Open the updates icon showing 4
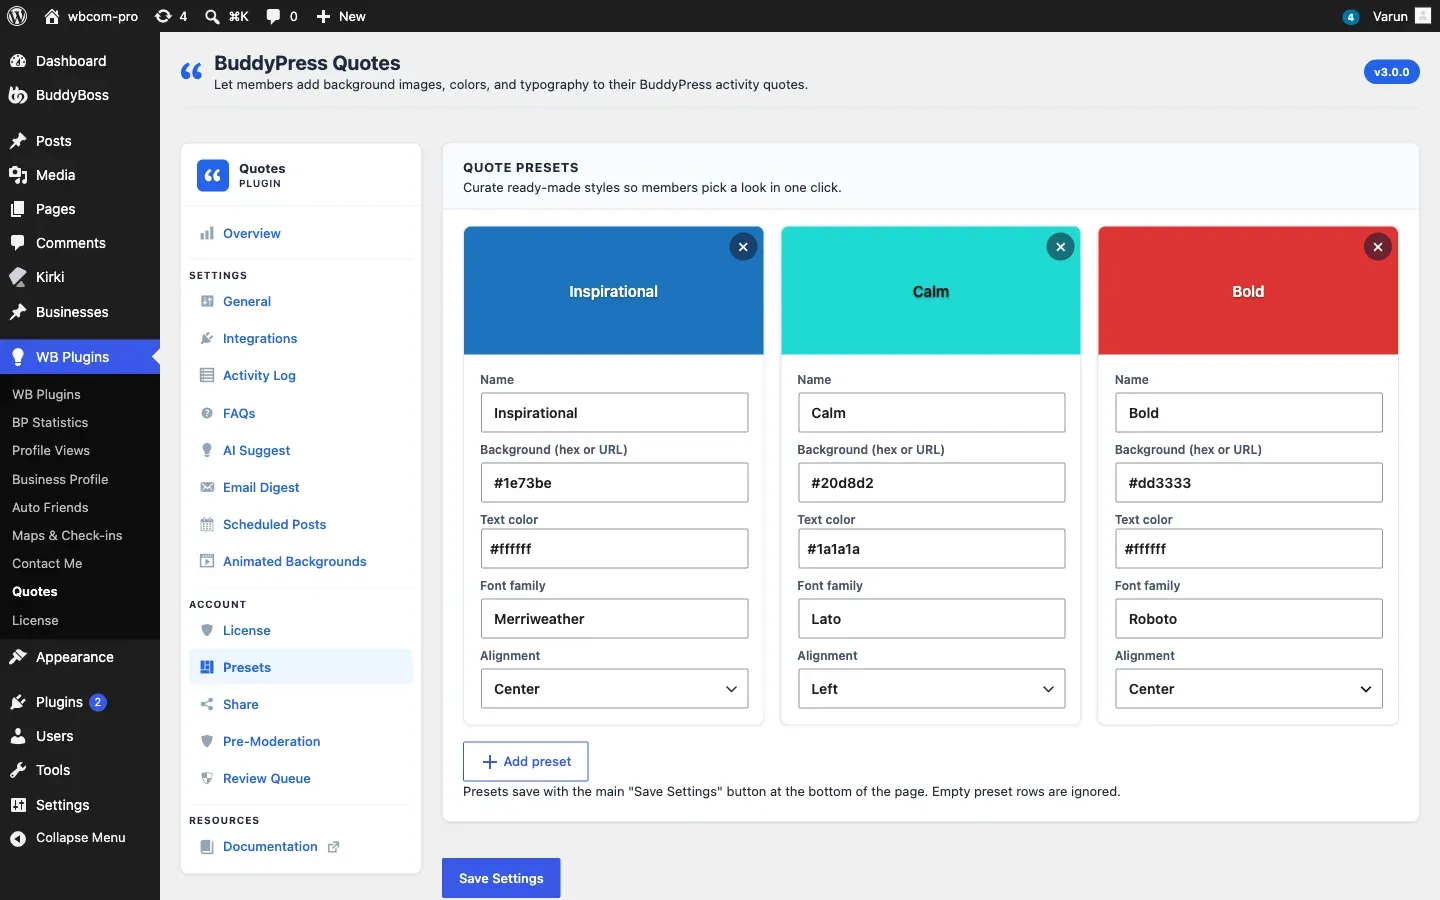 tap(171, 16)
